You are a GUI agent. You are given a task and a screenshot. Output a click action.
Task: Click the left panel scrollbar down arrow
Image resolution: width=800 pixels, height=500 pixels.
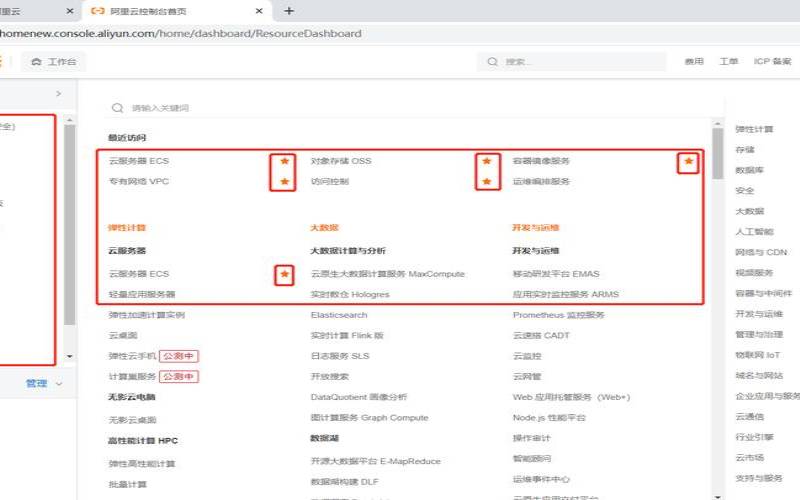[x=70, y=356]
